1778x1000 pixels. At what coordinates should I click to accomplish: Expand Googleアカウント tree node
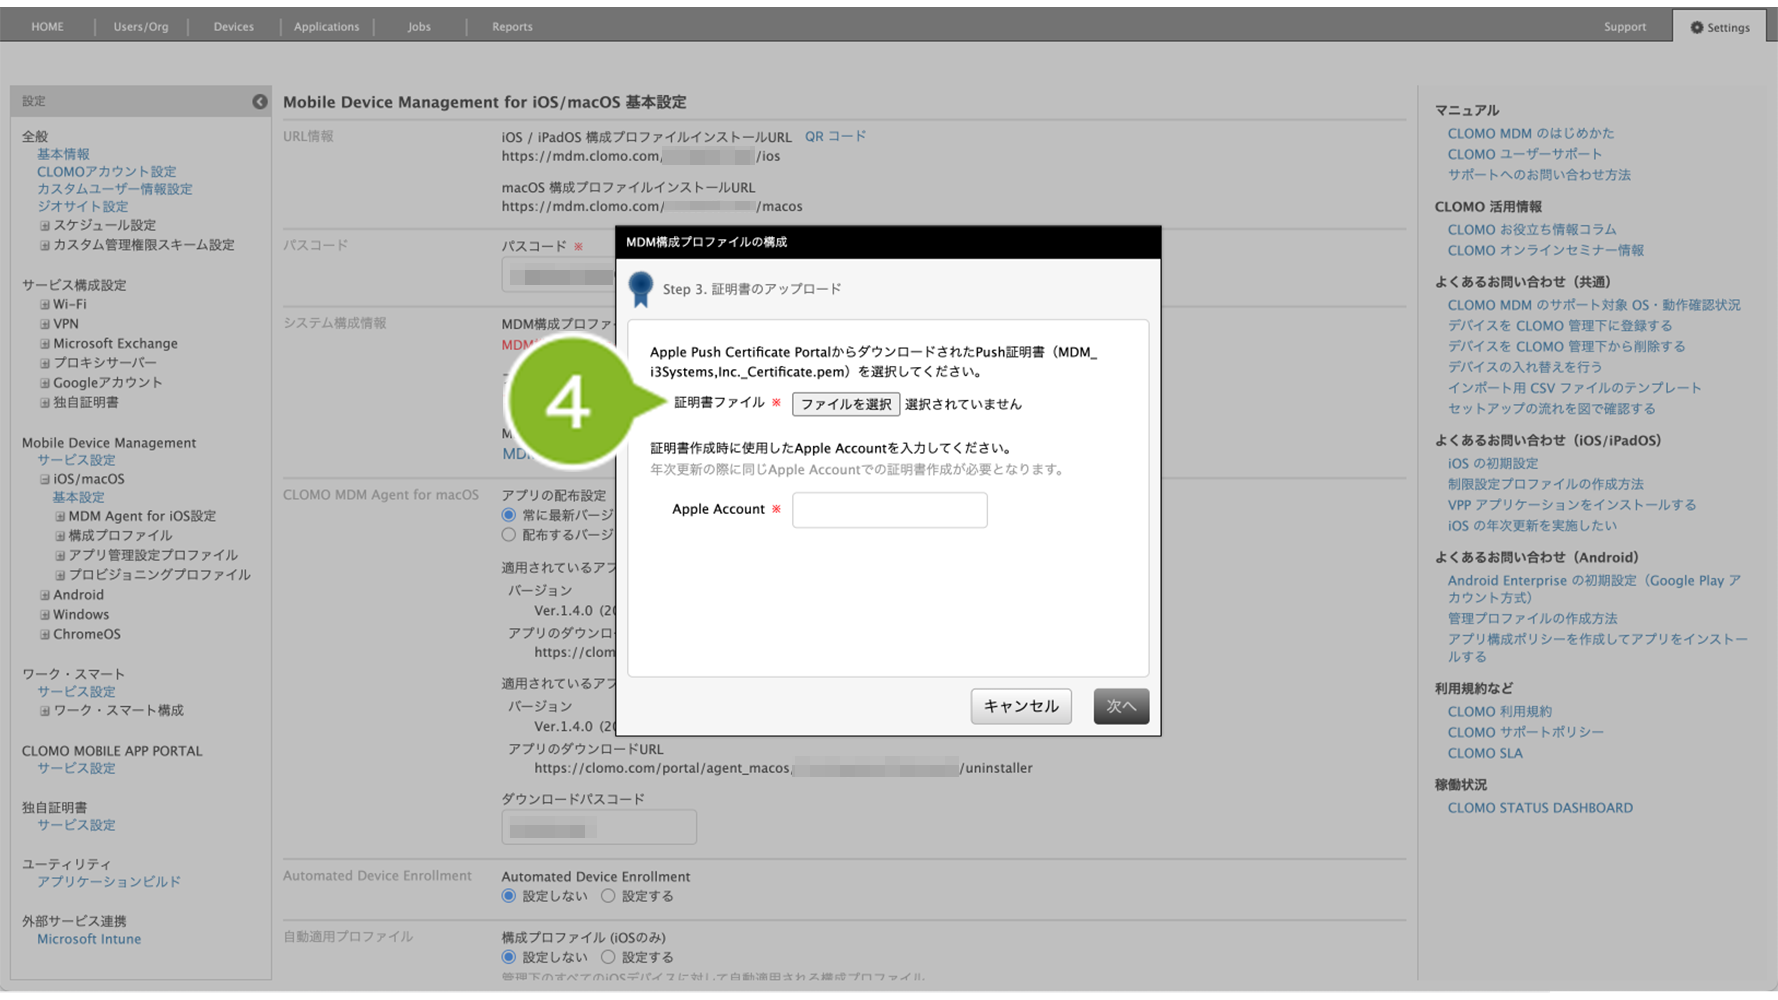click(44, 383)
